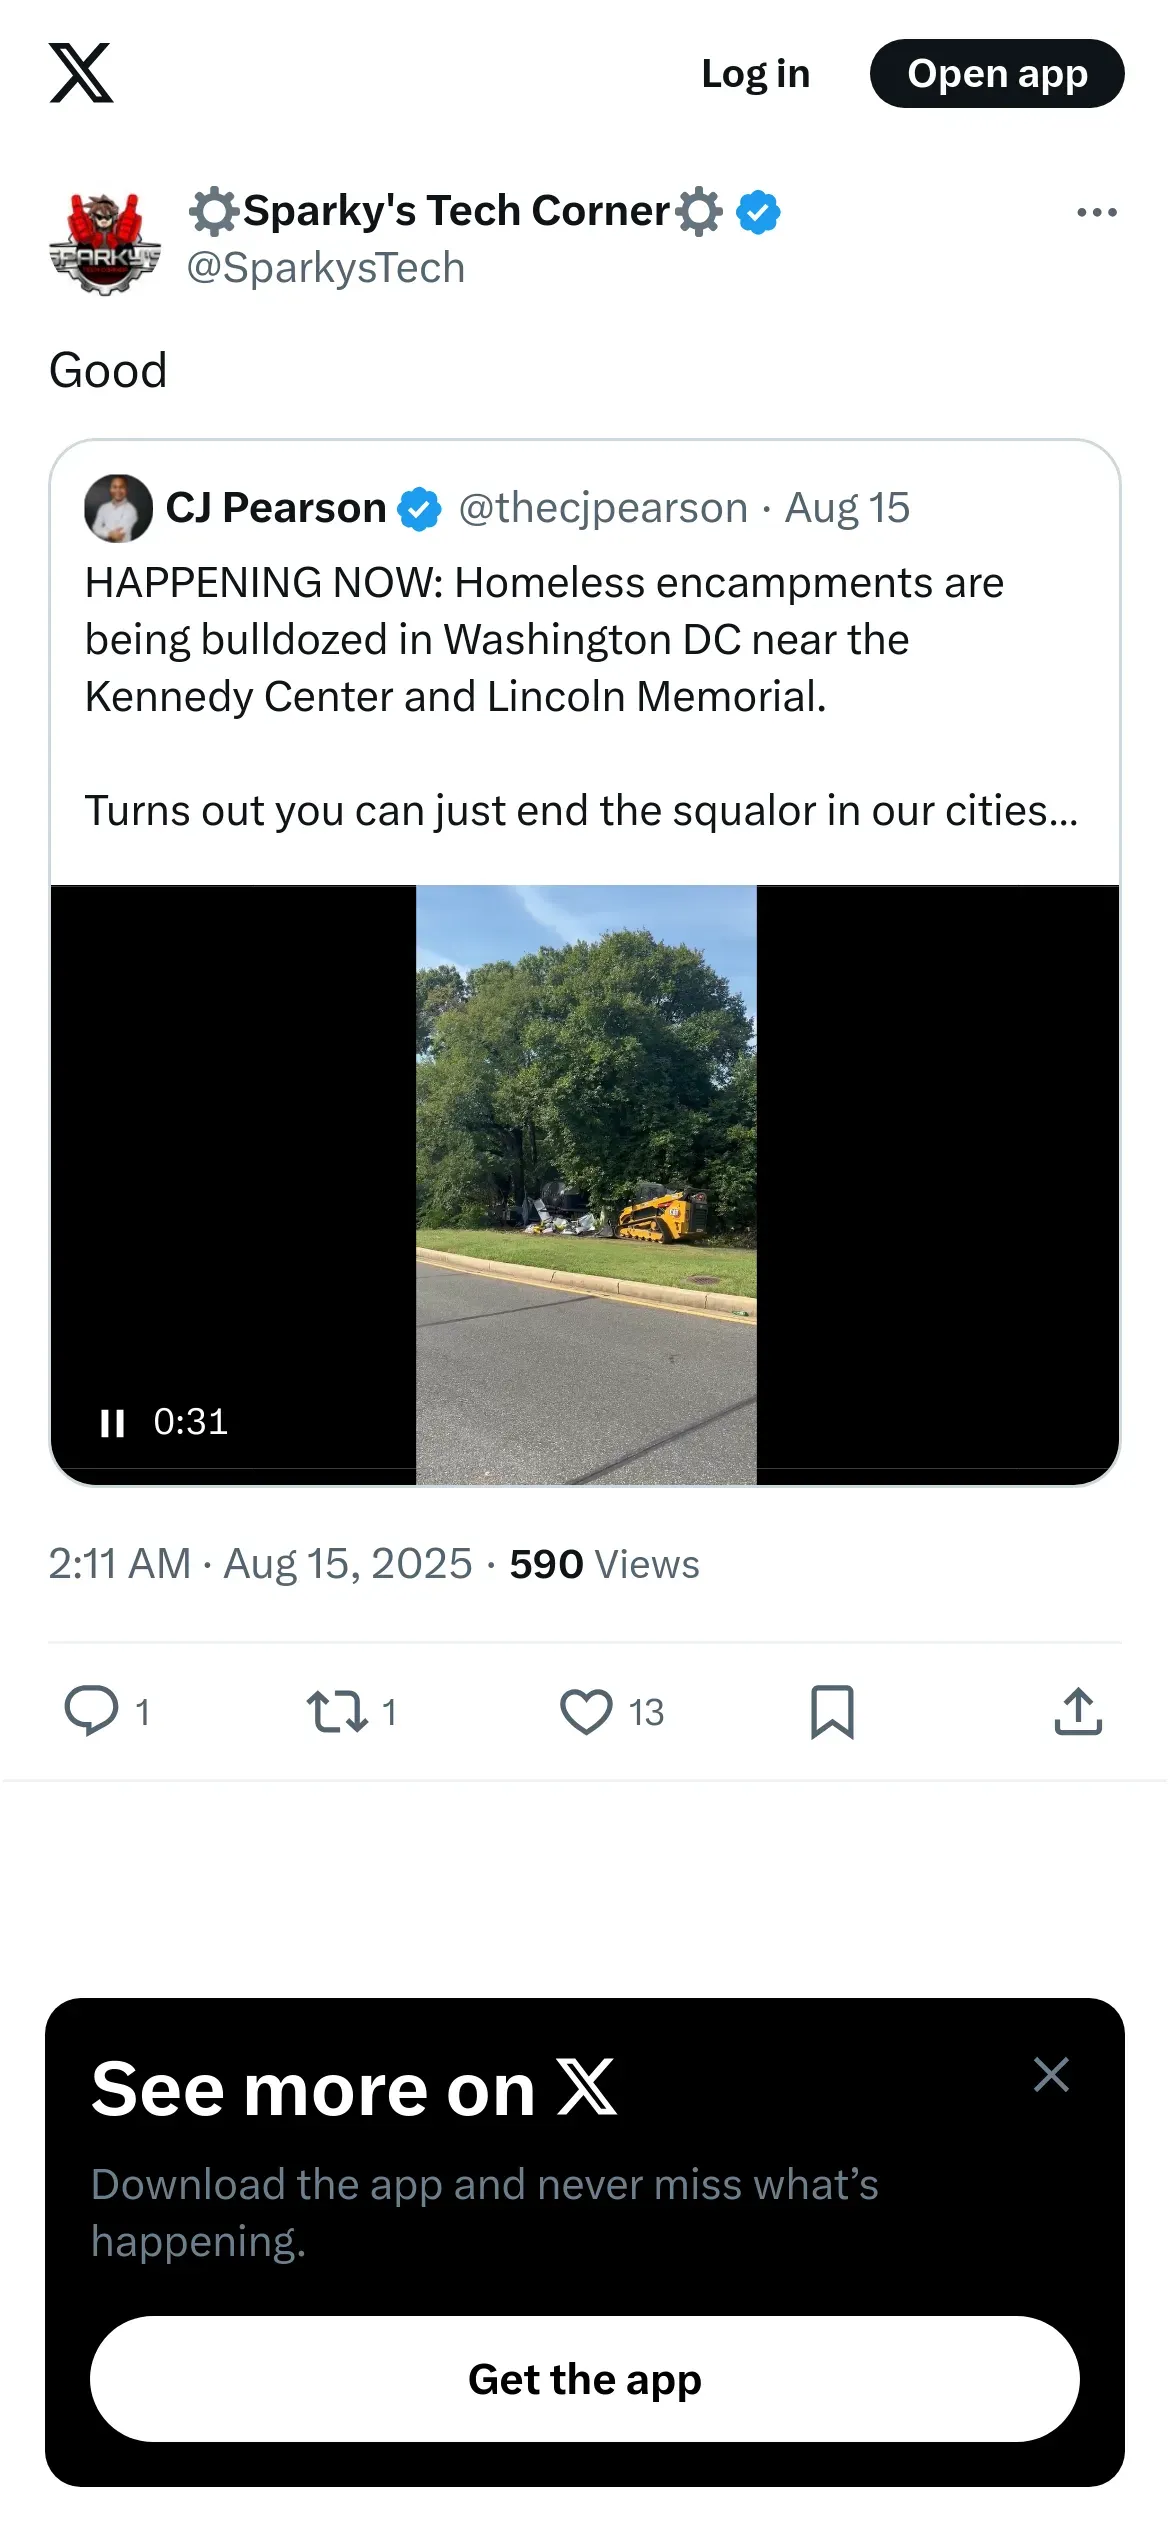Open CJ Pearson's profile picture

(118, 508)
